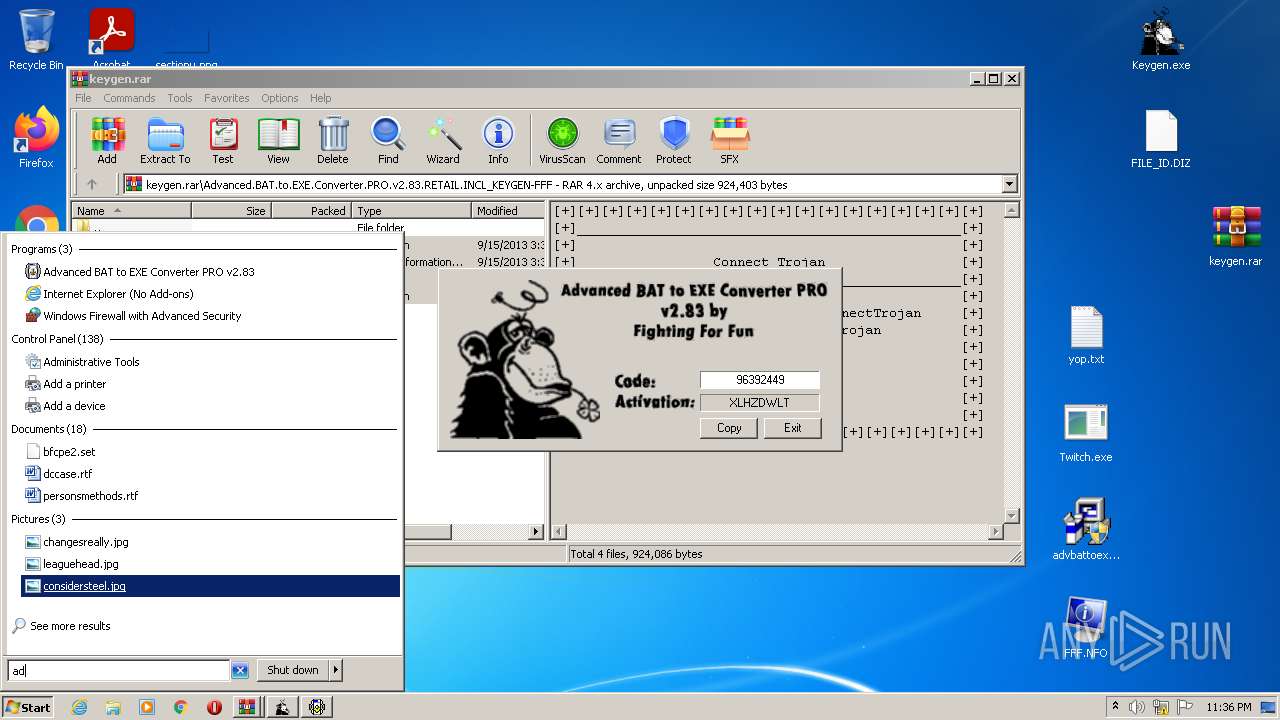
Task: Open the File menu in WinRAR
Action: click(83, 98)
